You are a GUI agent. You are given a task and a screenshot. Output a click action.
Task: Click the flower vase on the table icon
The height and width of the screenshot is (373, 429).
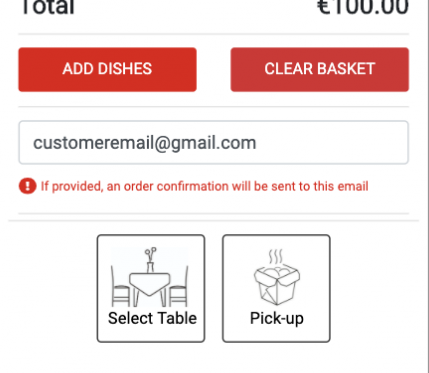[150, 260]
